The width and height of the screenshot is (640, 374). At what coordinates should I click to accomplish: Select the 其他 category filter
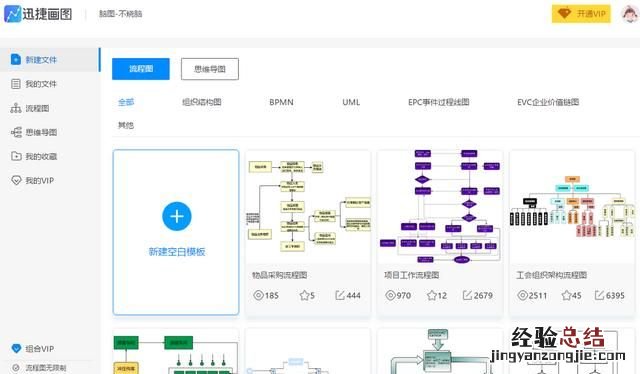tap(126, 125)
